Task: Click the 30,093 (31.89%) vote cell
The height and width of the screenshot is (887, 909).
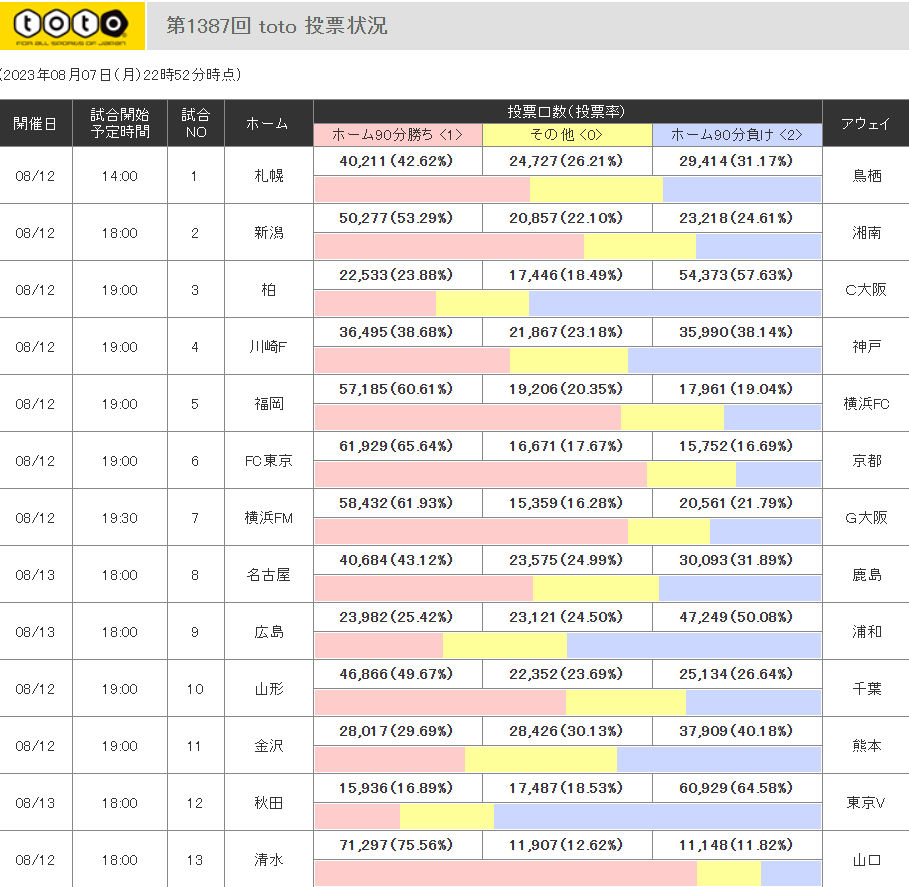Action: click(736, 560)
